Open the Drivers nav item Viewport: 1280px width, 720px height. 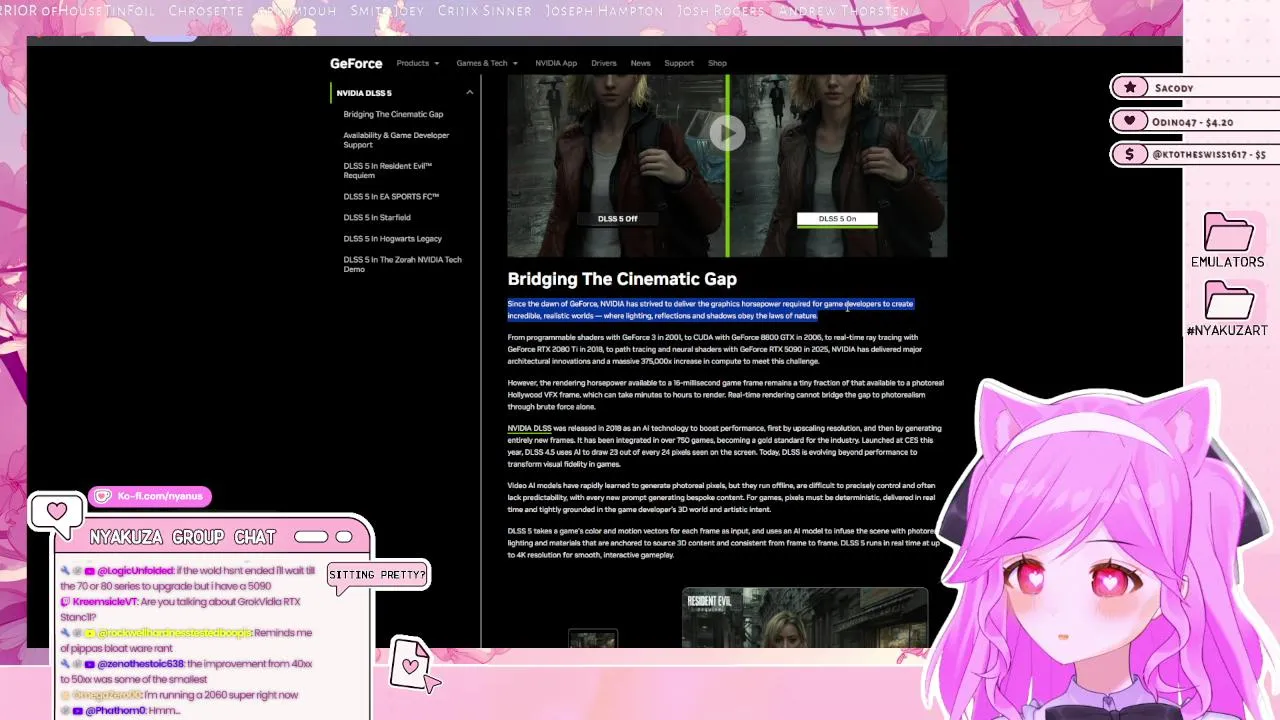click(x=604, y=63)
